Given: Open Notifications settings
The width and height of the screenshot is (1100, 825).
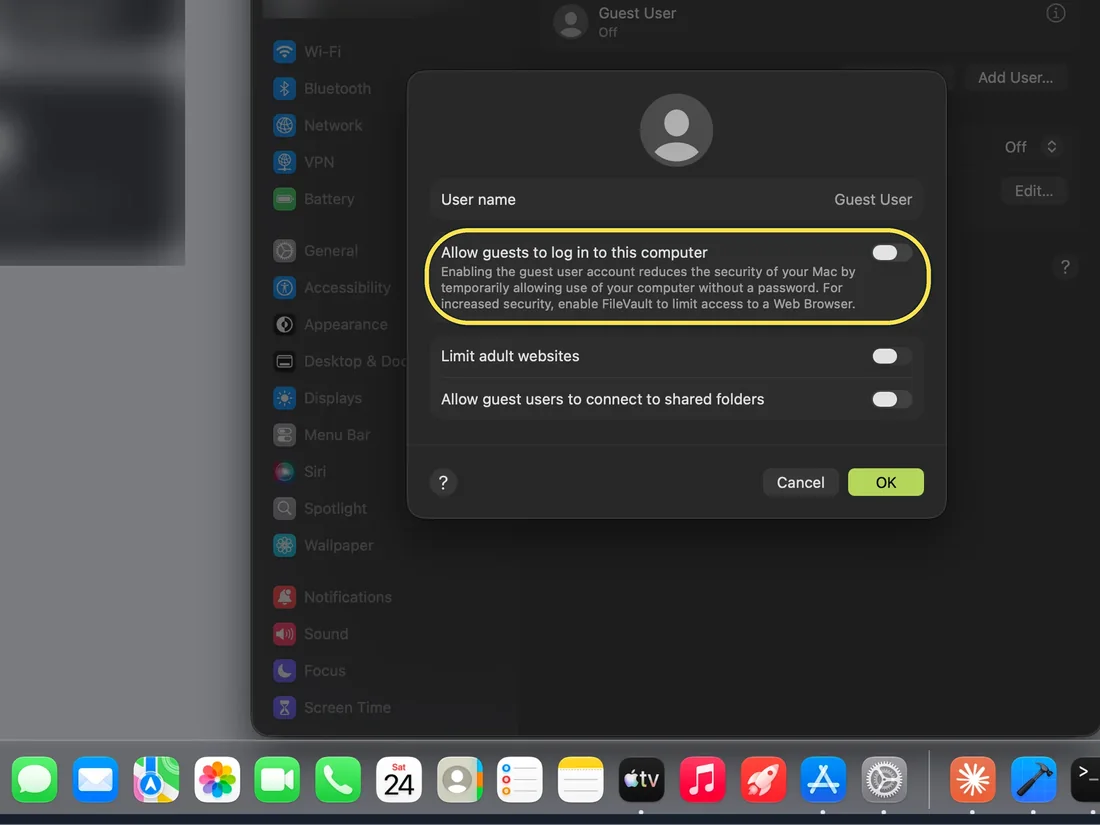Looking at the screenshot, I should click(333, 597).
